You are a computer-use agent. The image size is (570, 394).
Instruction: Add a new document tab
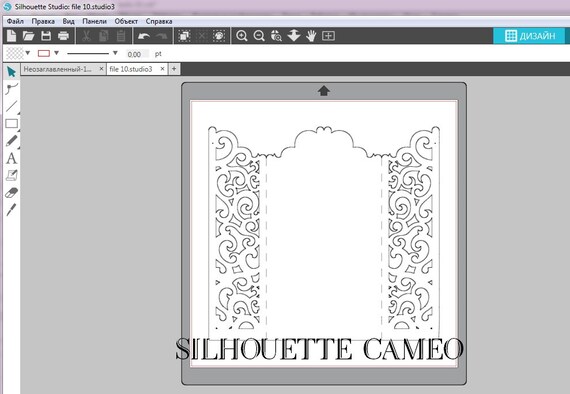coord(174,69)
